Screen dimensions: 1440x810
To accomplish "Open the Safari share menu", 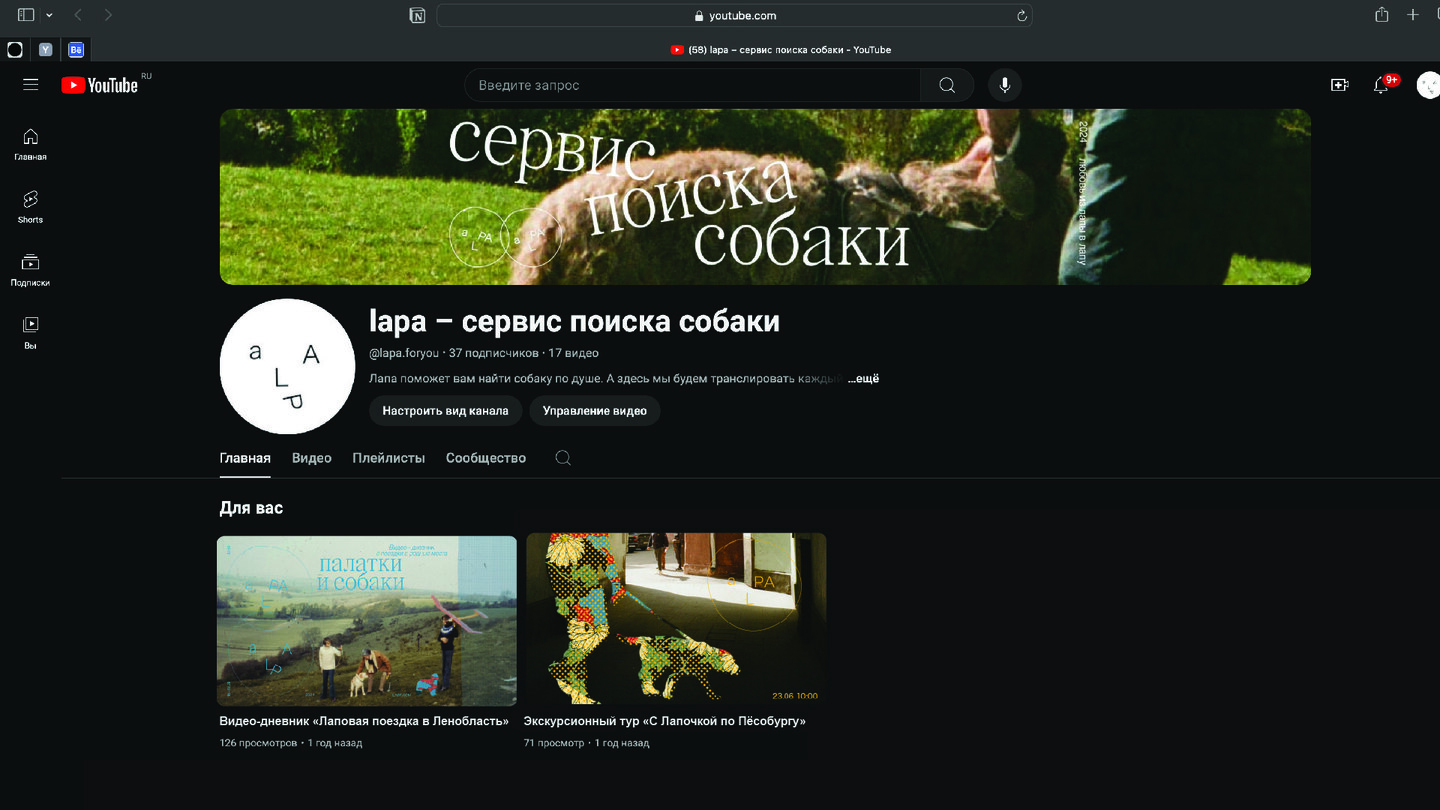I will point(1382,15).
